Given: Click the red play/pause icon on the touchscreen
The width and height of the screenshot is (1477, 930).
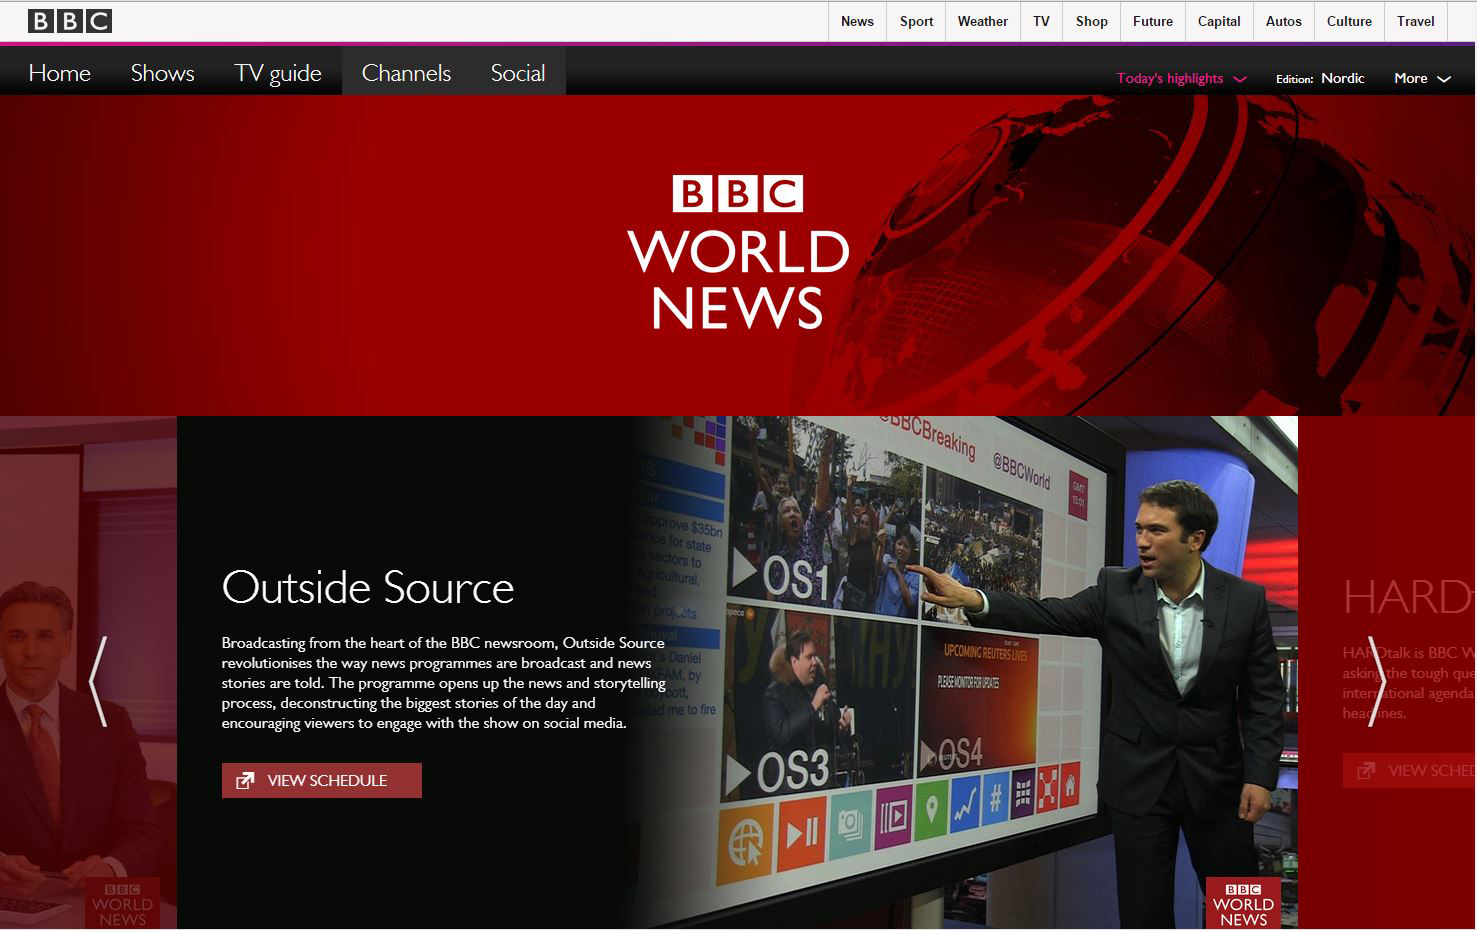Looking at the screenshot, I should point(802,829).
